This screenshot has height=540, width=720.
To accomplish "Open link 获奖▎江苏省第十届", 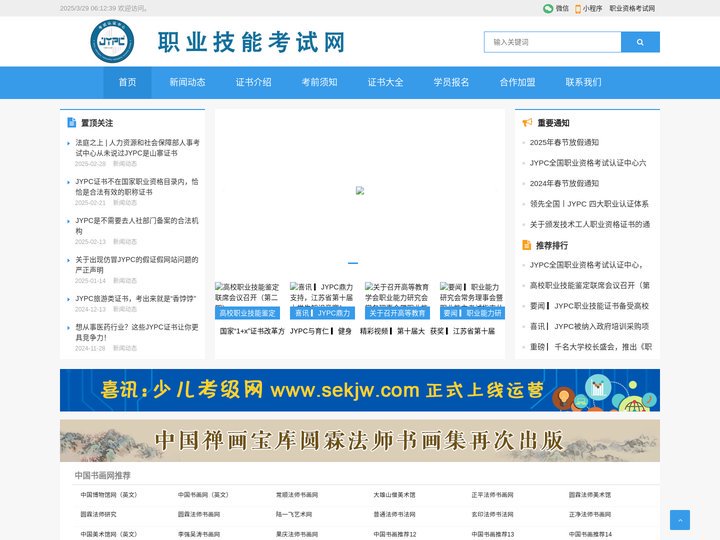I will tap(462, 331).
